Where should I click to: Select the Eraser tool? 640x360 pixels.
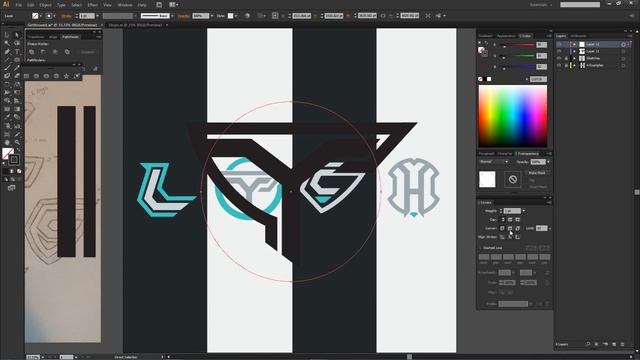17,76
